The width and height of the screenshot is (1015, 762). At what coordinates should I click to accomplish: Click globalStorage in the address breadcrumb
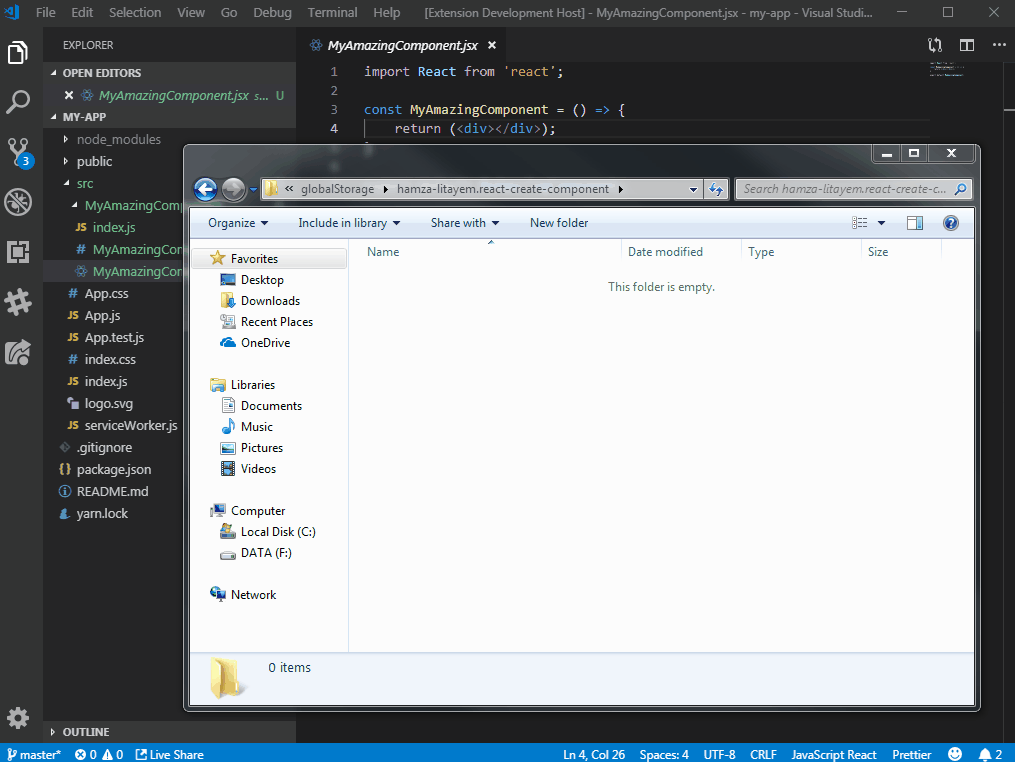(337, 189)
